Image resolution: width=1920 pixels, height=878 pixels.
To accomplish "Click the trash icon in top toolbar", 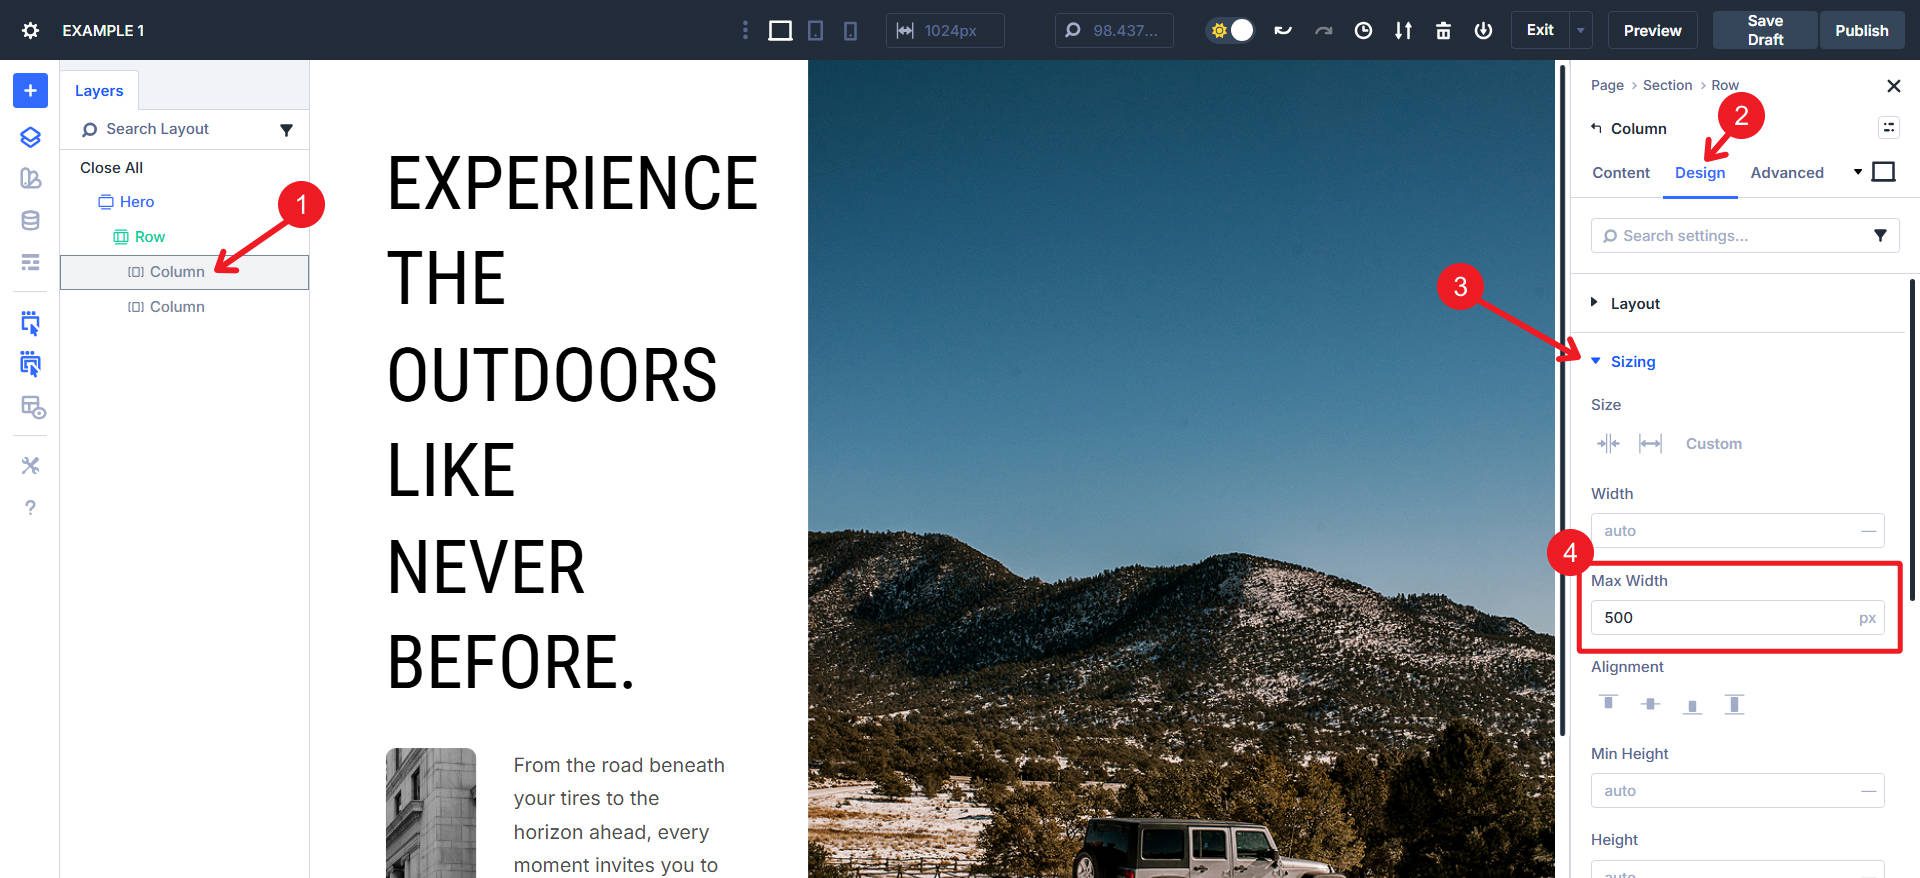I will click(x=1443, y=31).
